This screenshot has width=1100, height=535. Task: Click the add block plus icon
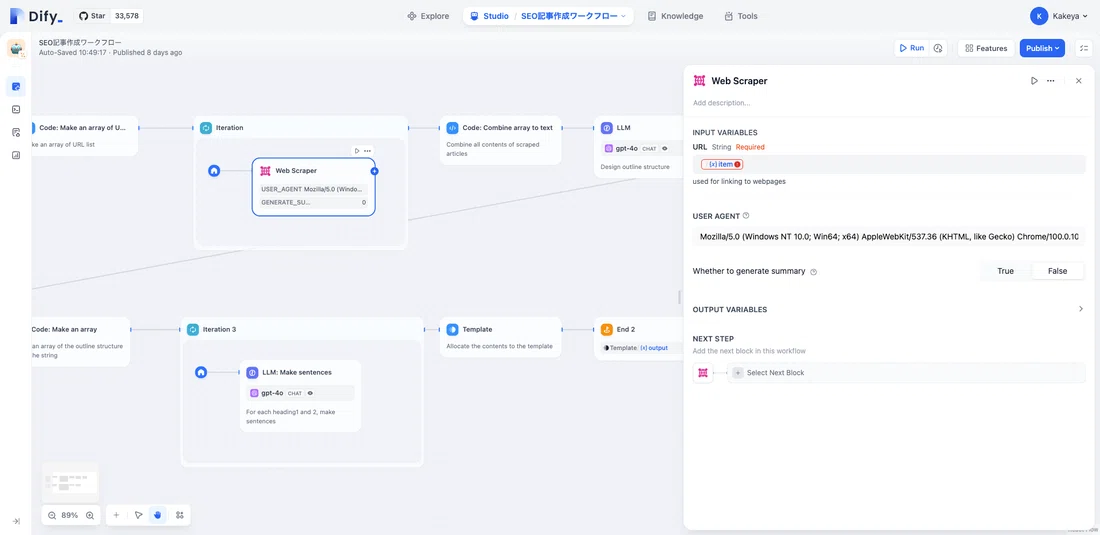[x=116, y=515]
